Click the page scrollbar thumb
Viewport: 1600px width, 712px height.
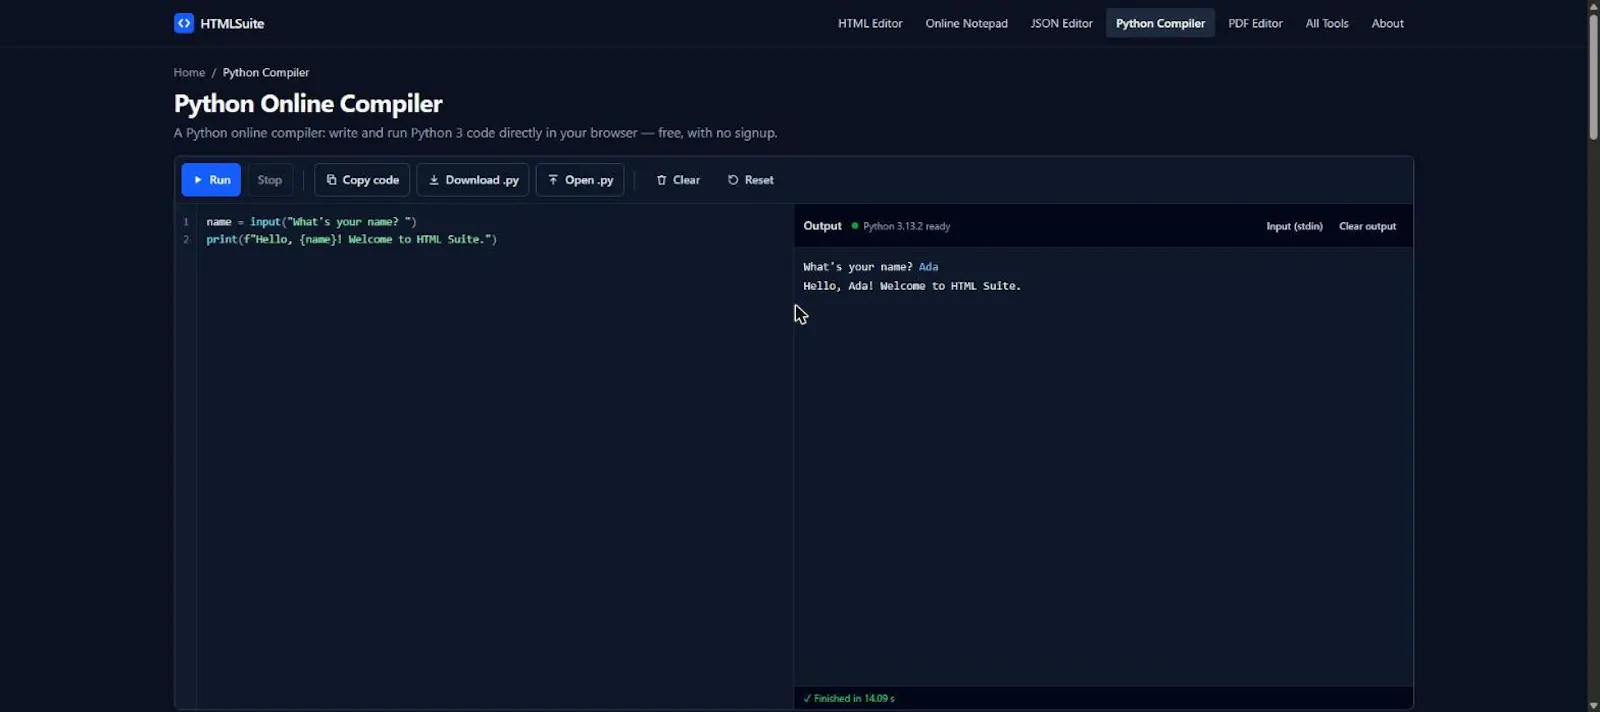[1593, 76]
